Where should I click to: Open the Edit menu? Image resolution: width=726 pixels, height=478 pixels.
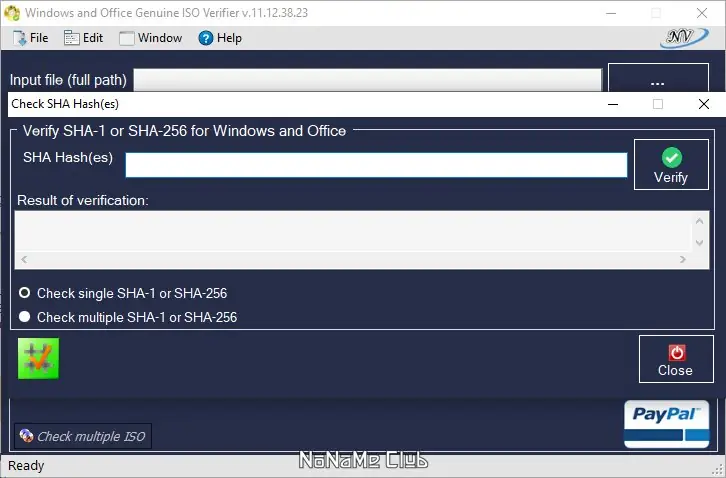click(x=84, y=38)
